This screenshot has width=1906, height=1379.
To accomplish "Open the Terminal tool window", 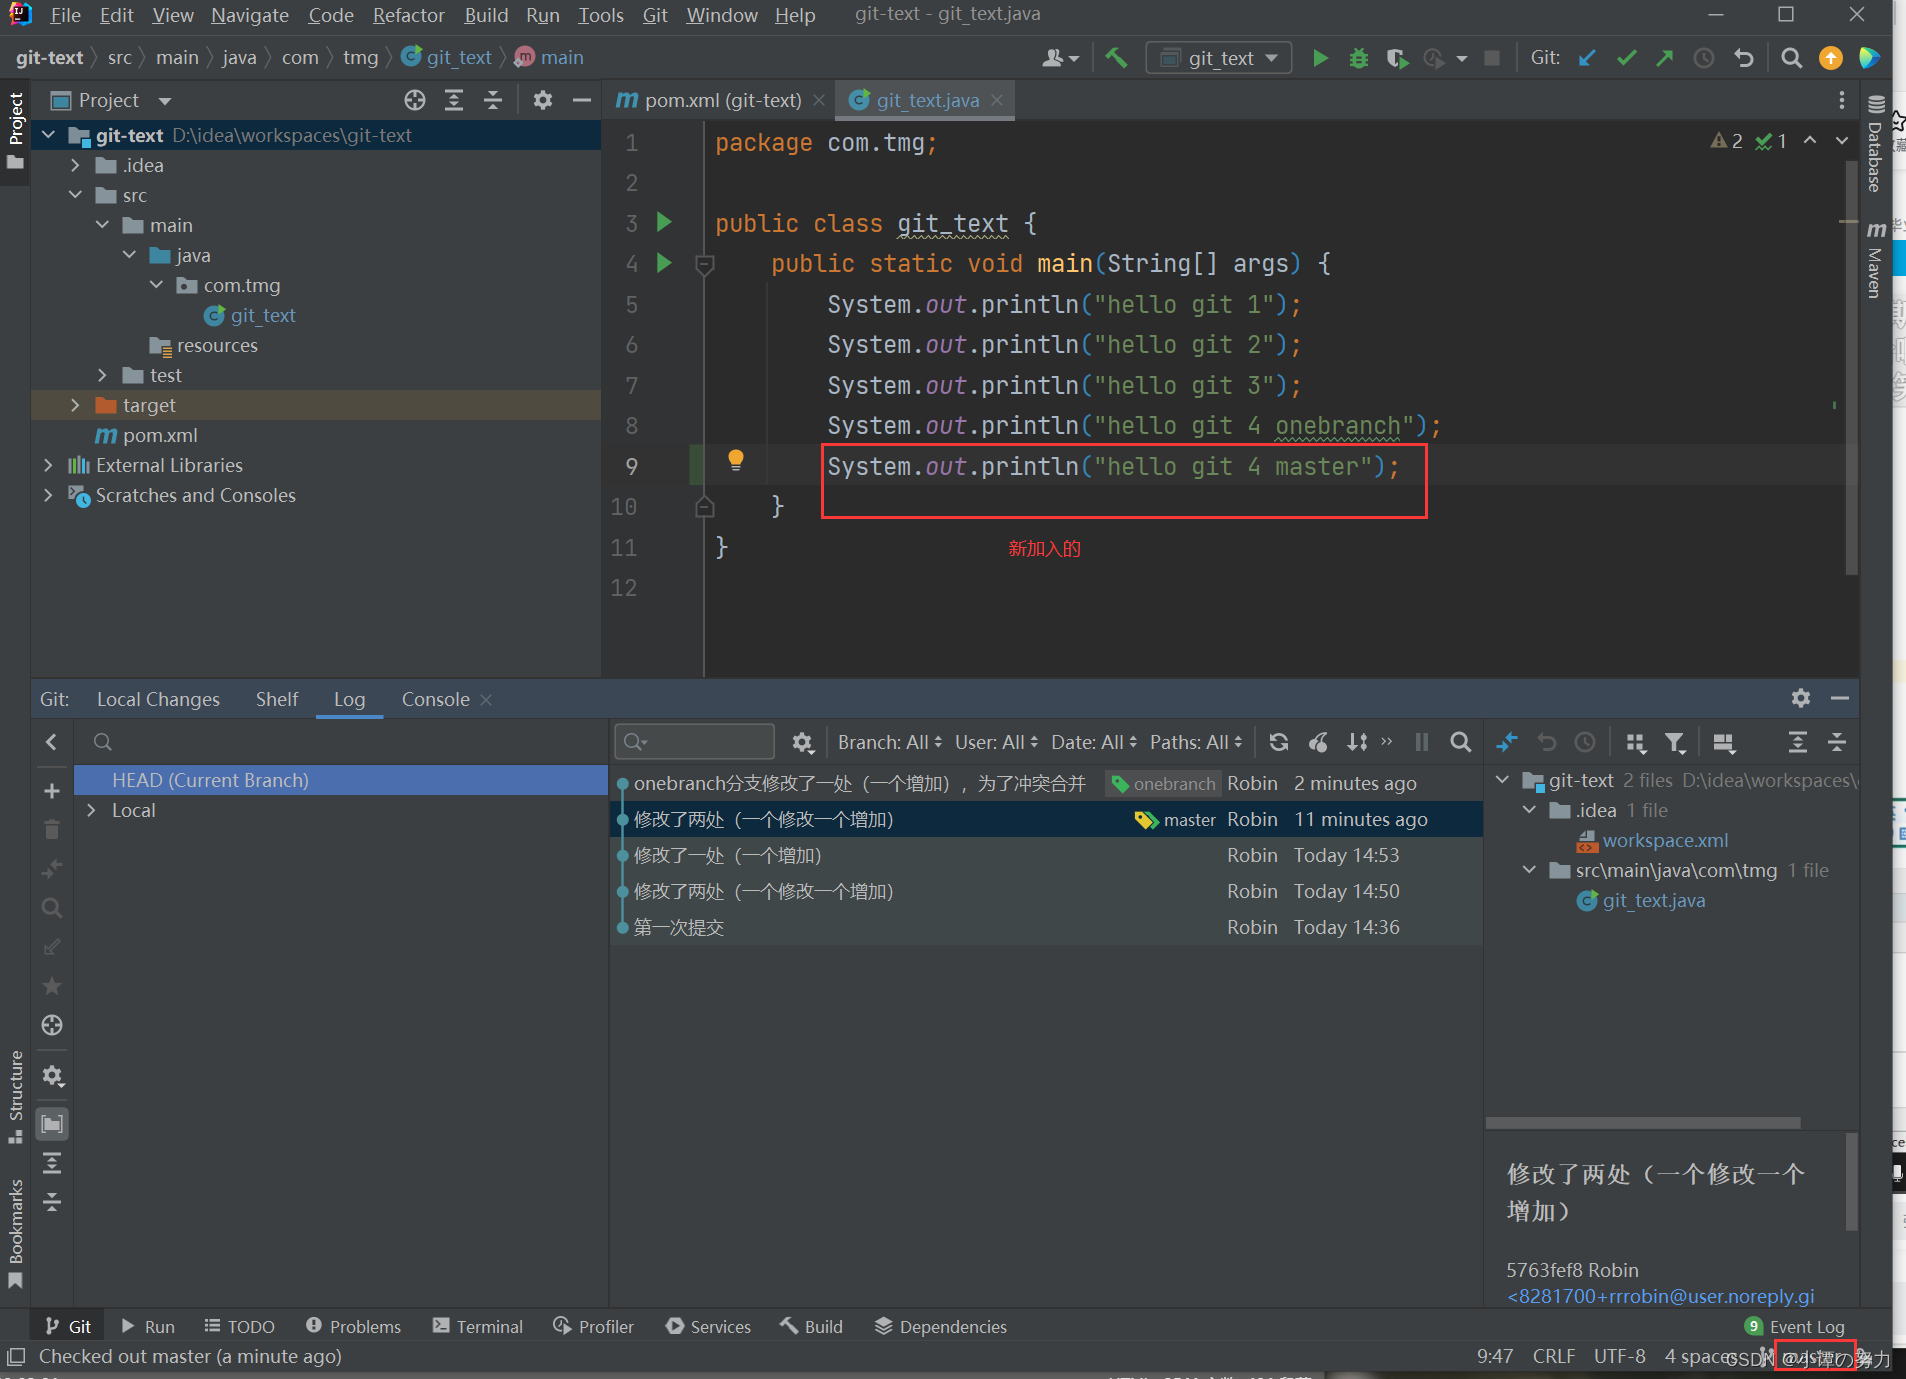I will click(x=478, y=1326).
